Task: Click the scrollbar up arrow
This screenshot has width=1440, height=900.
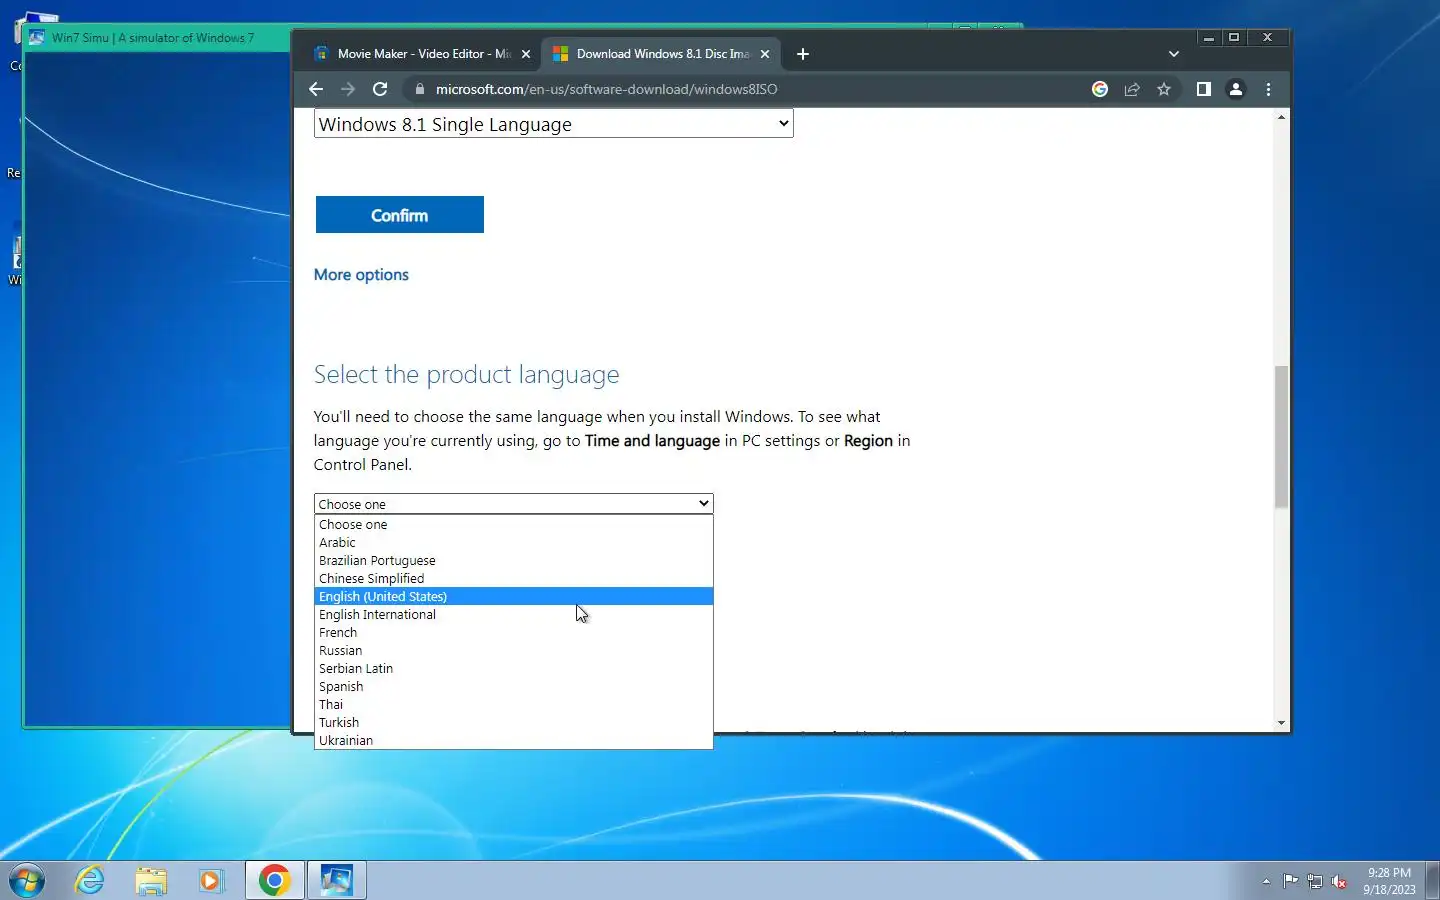Action: [x=1281, y=118]
